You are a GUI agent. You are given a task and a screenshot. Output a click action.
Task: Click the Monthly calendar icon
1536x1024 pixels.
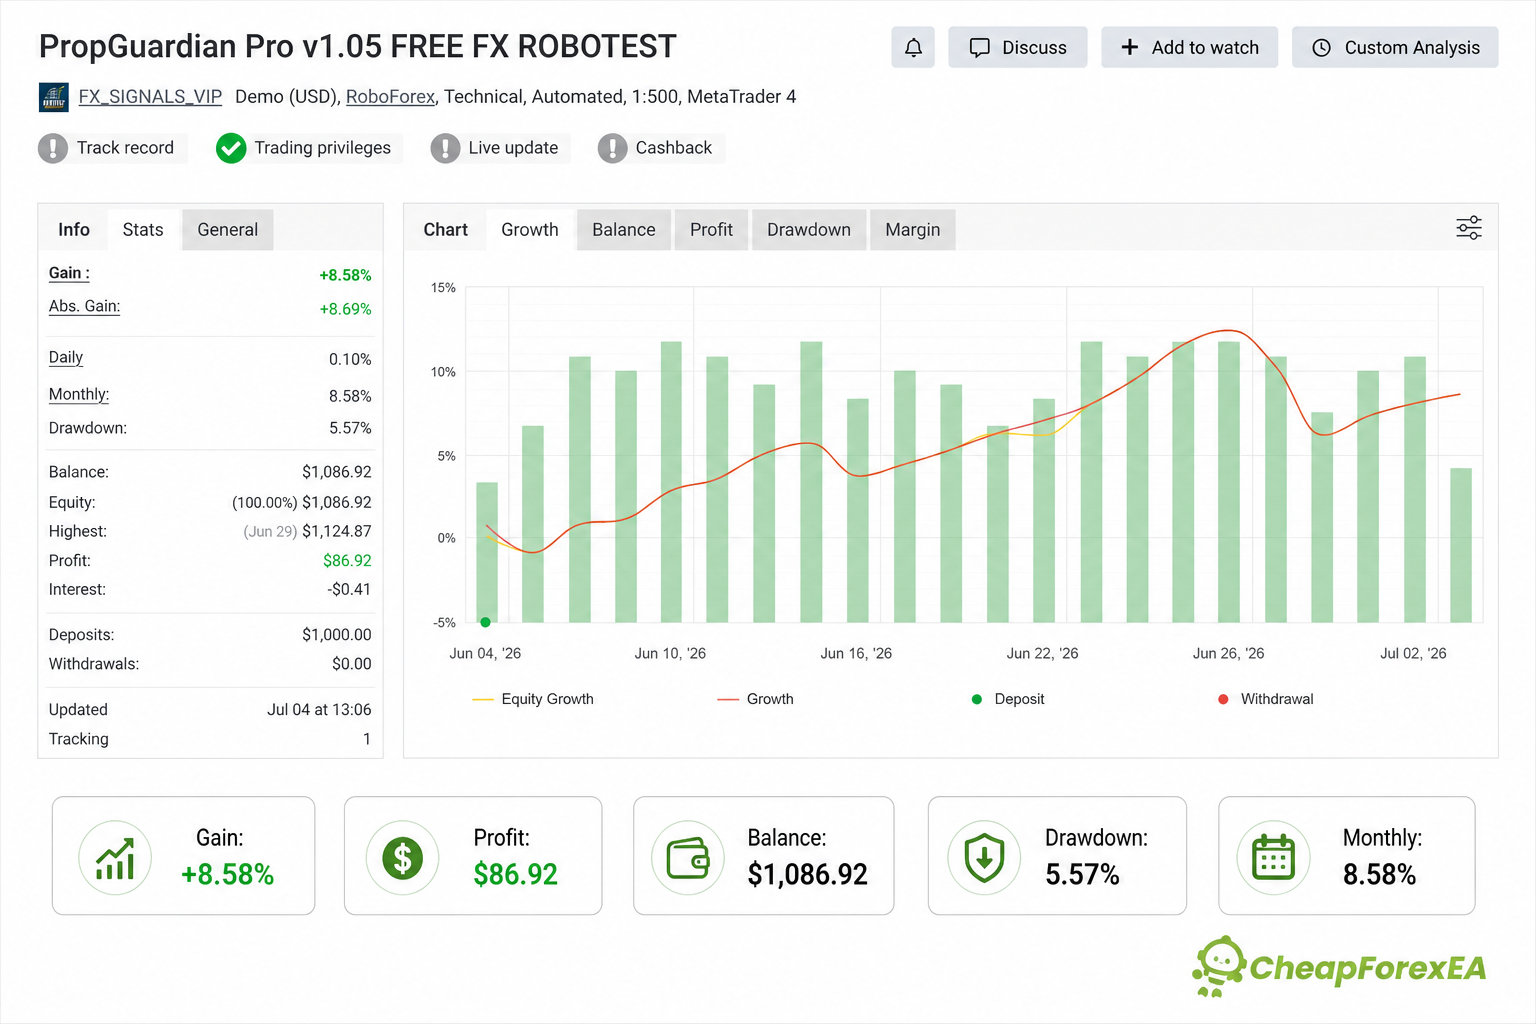pos(1273,857)
